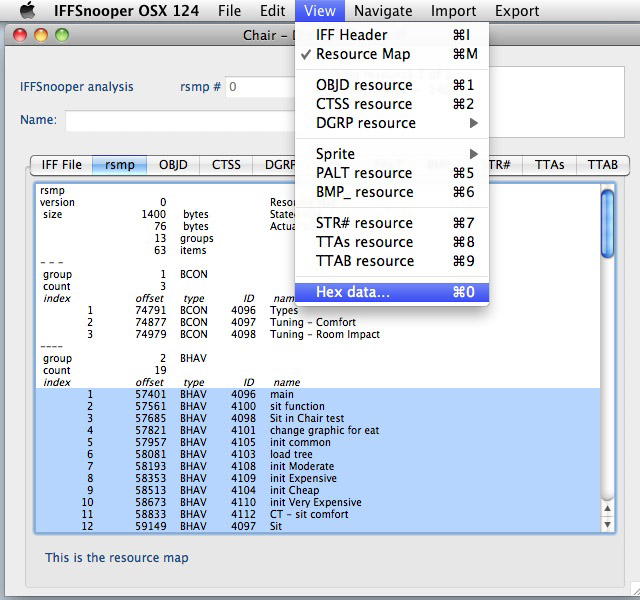The image size is (640, 600).
Task: Select the row 'init Expensive'
Action: pyautogui.click(x=318, y=478)
